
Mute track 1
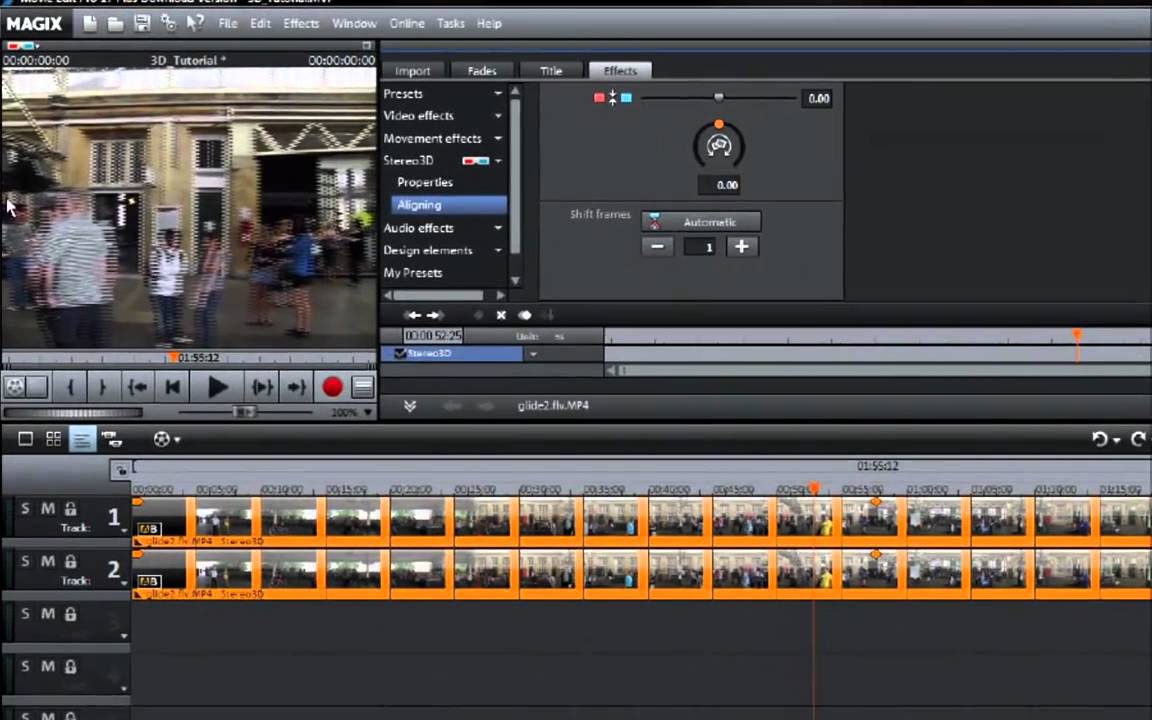click(x=48, y=508)
